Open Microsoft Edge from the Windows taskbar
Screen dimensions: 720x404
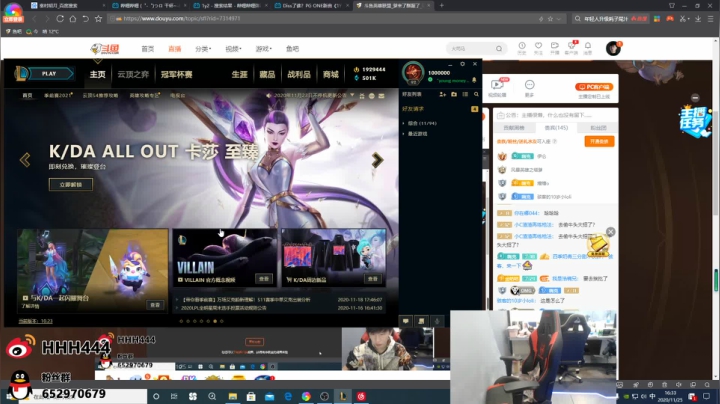click(288, 396)
